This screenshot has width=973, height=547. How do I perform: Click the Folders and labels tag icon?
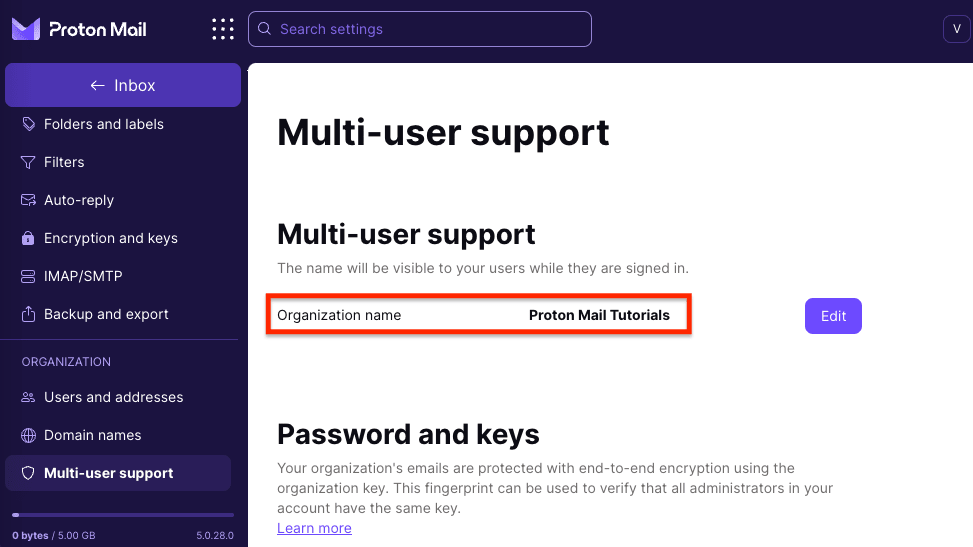pos(28,124)
